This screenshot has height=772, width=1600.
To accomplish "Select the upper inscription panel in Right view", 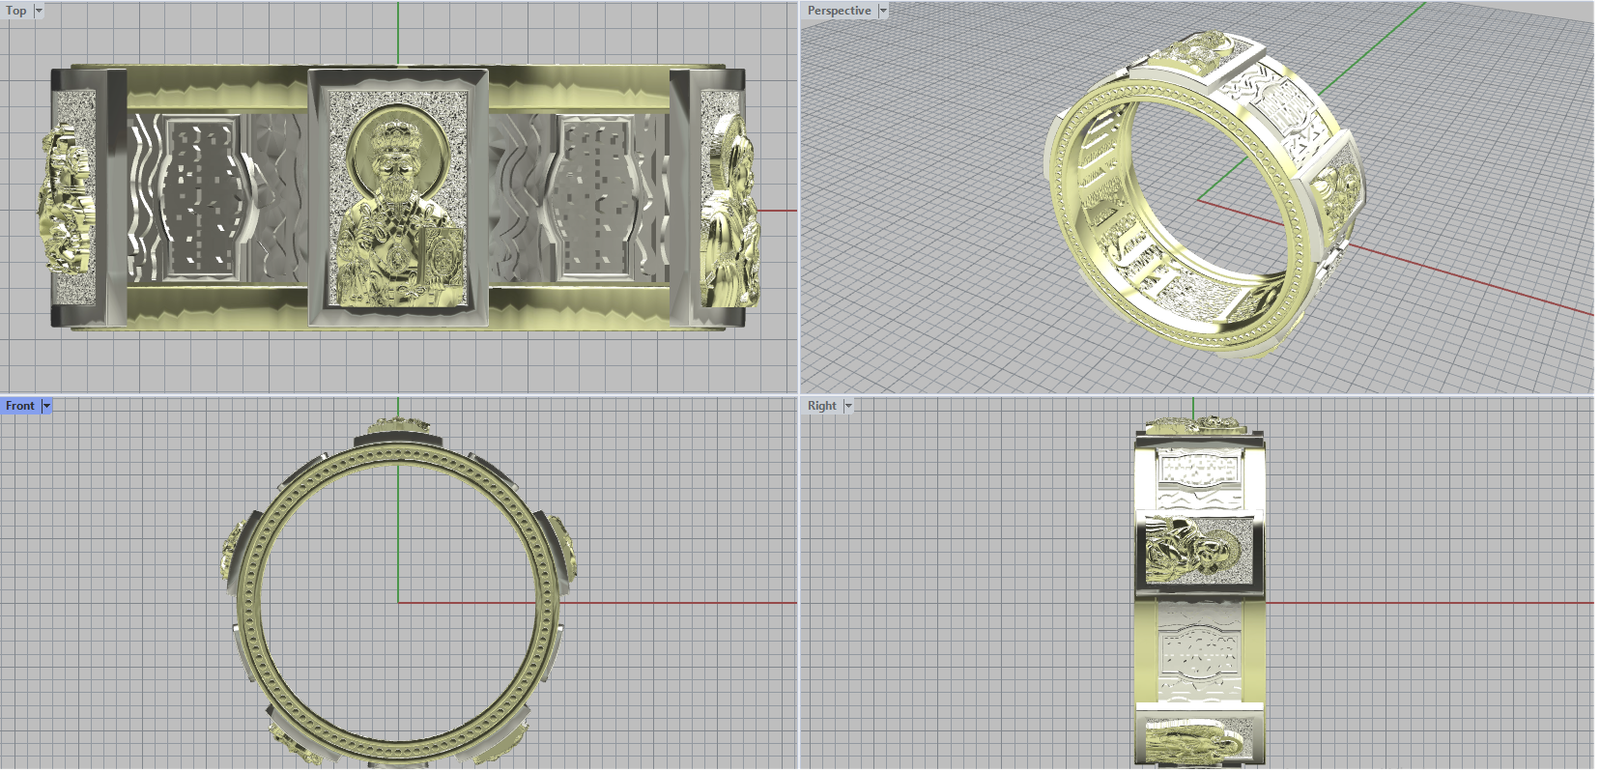I will [x=1197, y=470].
